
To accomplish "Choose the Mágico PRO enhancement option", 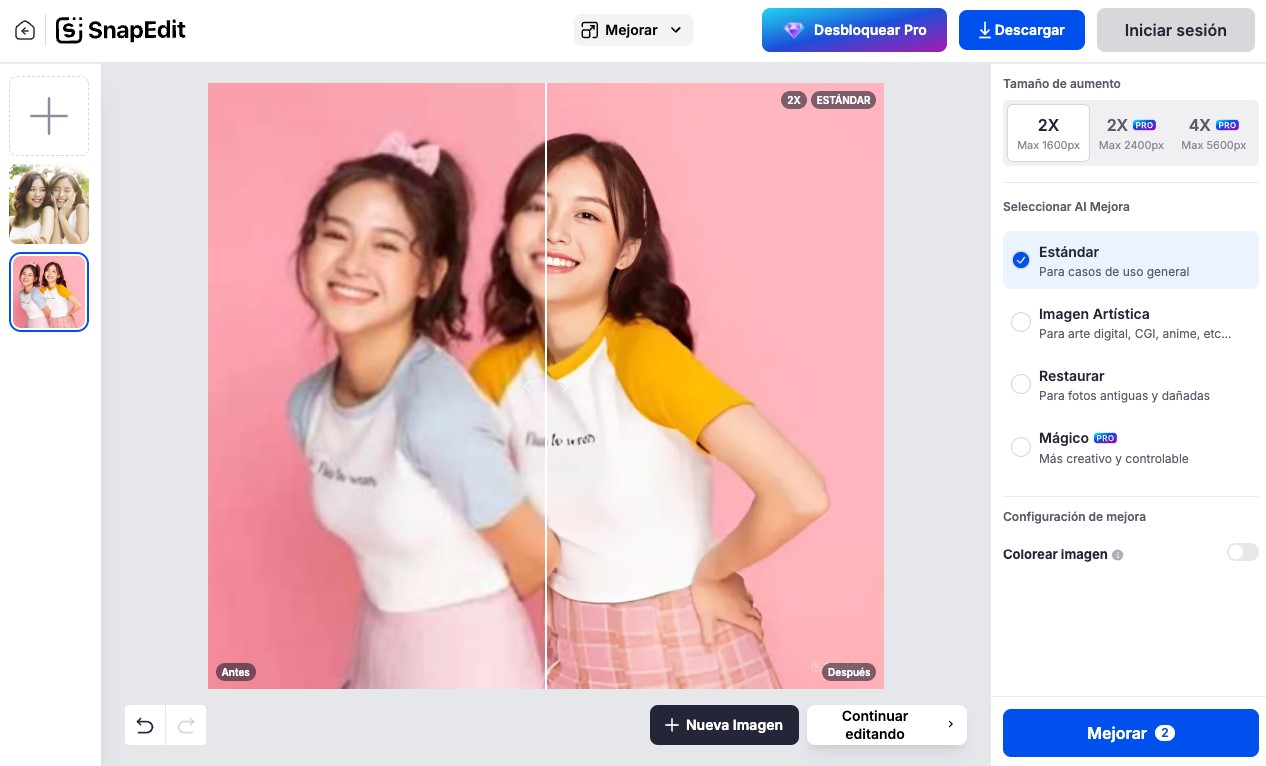I will (x=1130, y=448).
